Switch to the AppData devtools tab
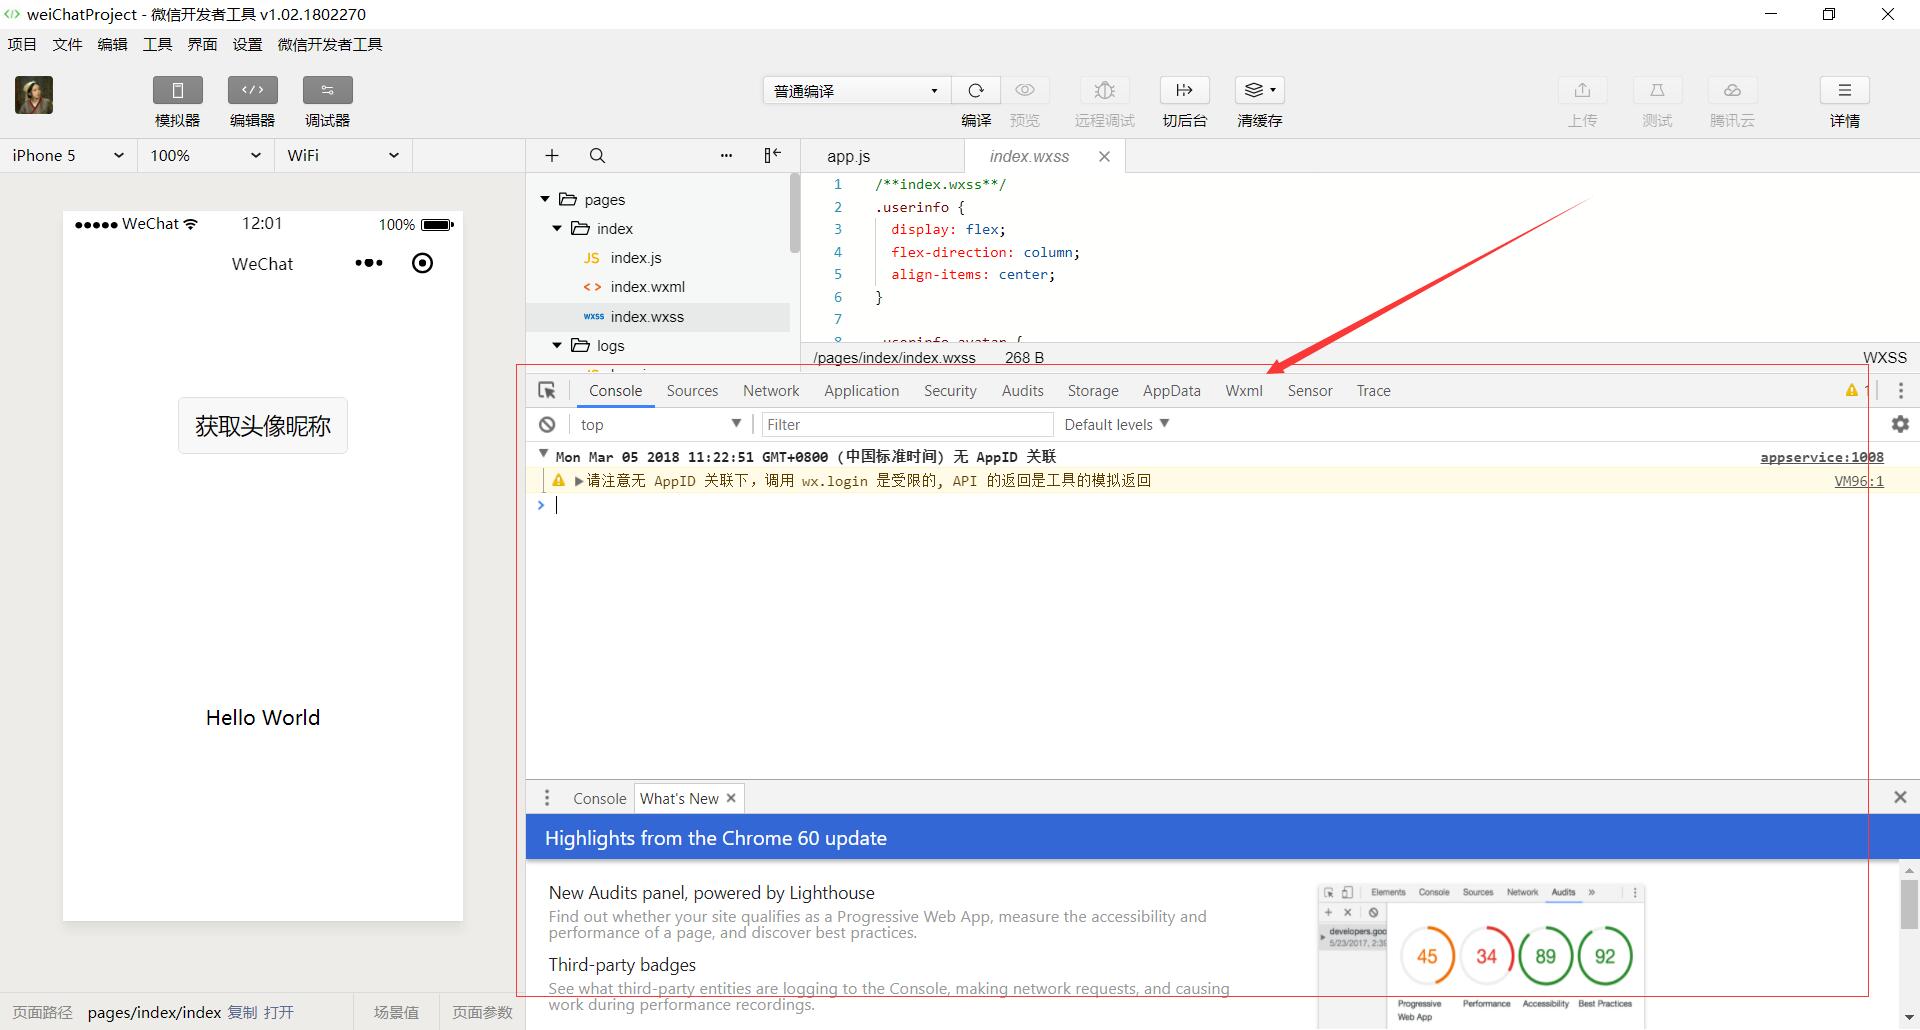 point(1171,391)
